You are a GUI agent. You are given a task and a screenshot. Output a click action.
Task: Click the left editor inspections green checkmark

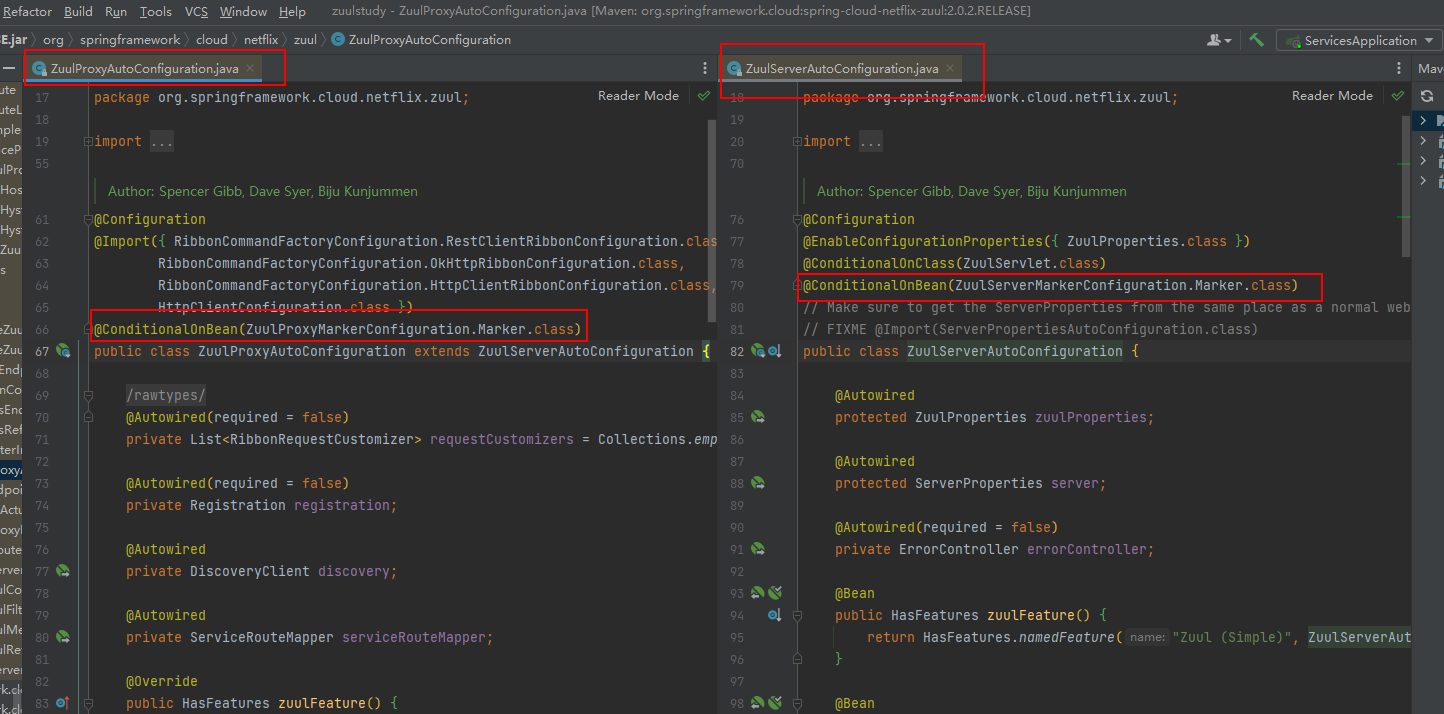[x=704, y=96]
